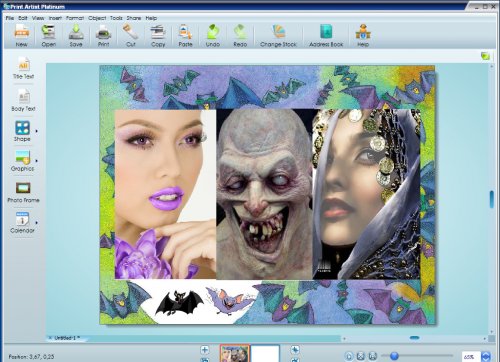The height and width of the screenshot is (362, 500).
Task: Click the green icon at the top right of the workspace
Action: (x=485, y=56)
